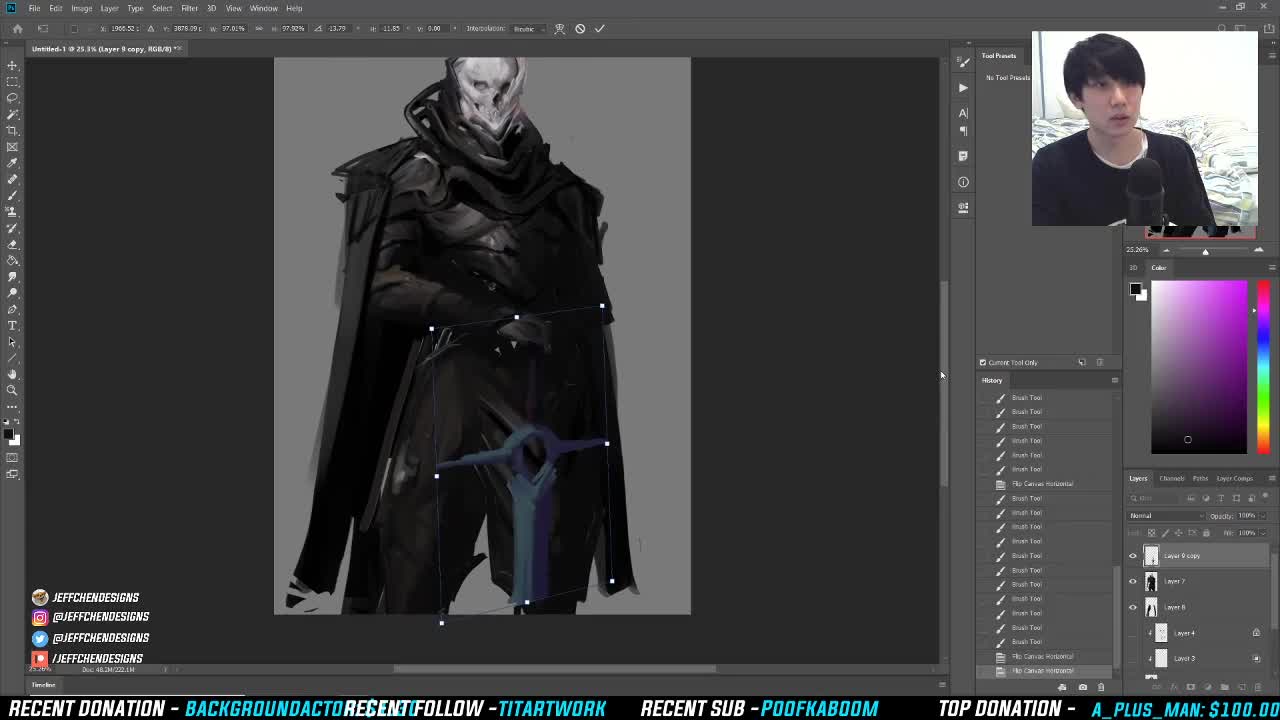Select the Crop tool
The width and height of the screenshot is (1280, 720).
(12, 129)
